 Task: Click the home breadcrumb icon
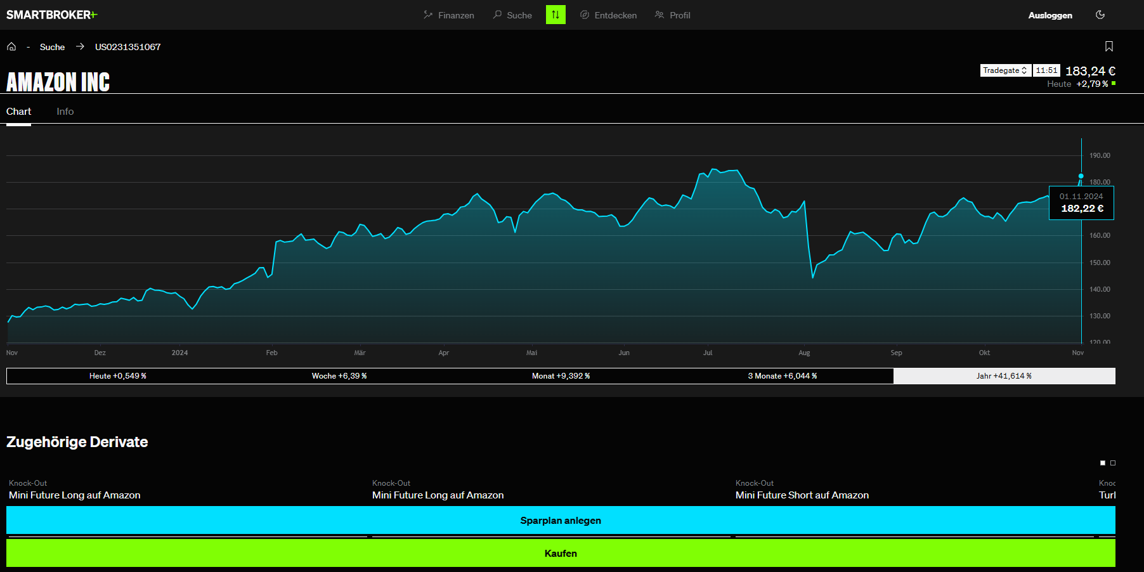point(11,47)
